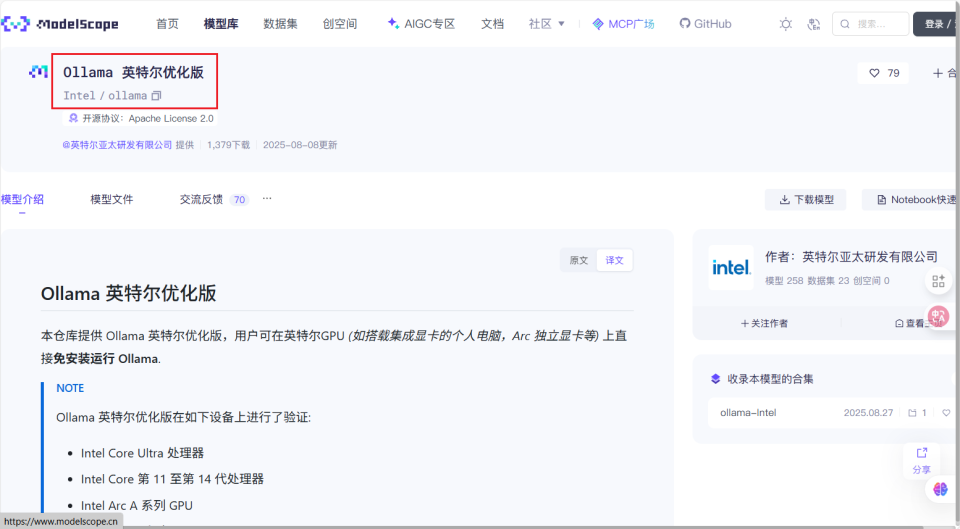The width and height of the screenshot is (960, 529).
Task: Switch to 模型文件 tab
Action: point(111,200)
